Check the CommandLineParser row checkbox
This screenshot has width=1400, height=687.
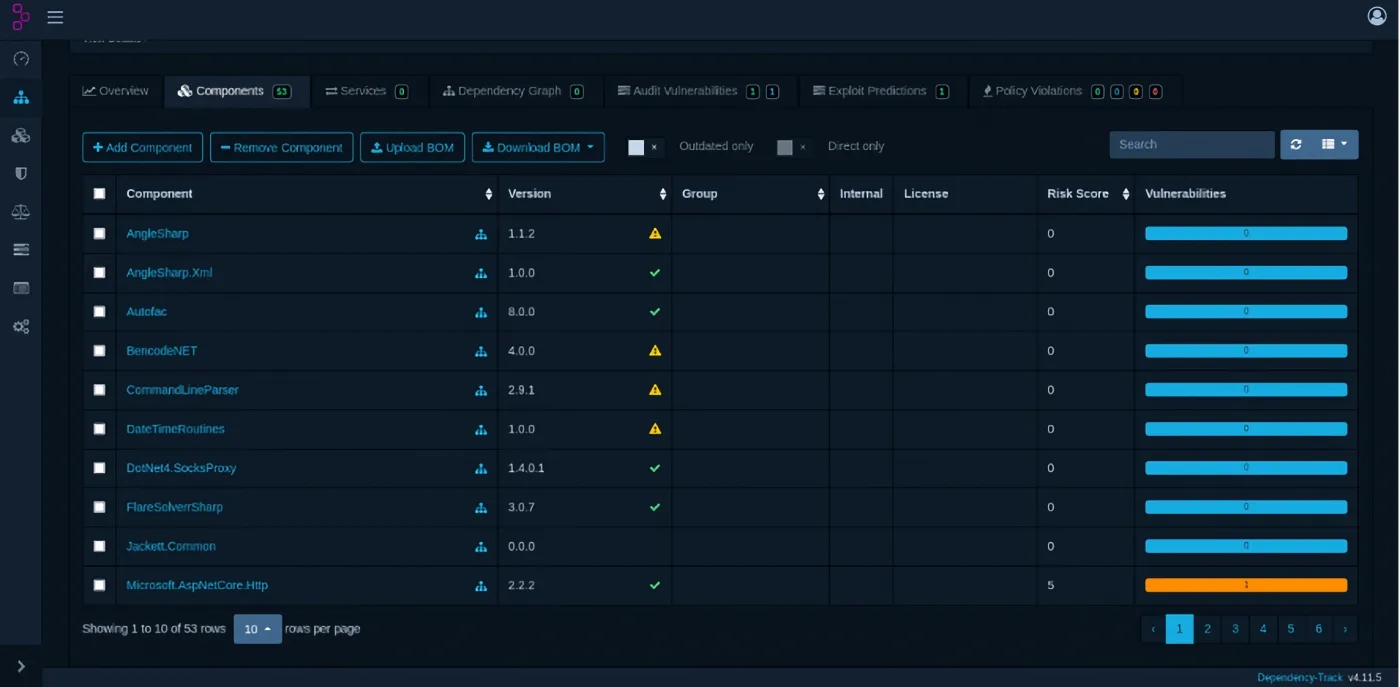tap(99, 389)
